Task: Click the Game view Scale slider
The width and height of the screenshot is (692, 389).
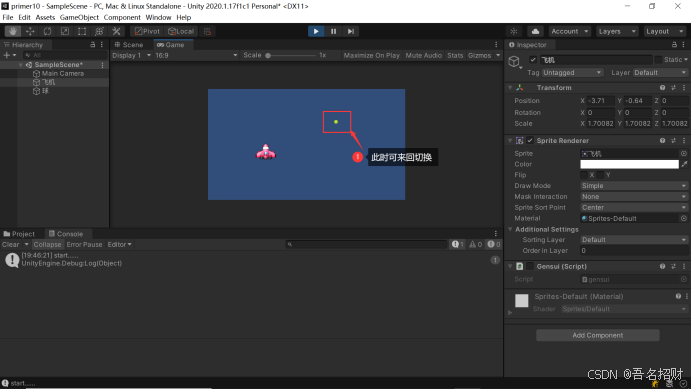Action: click(291, 55)
